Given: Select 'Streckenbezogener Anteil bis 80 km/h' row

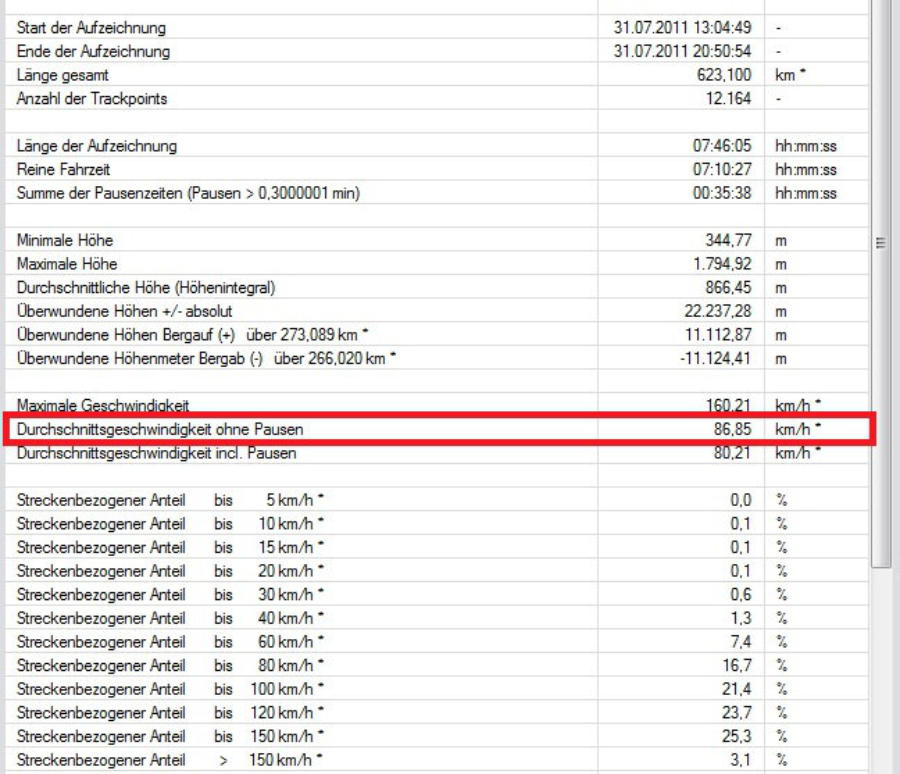Looking at the screenshot, I should tap(437, 664).
